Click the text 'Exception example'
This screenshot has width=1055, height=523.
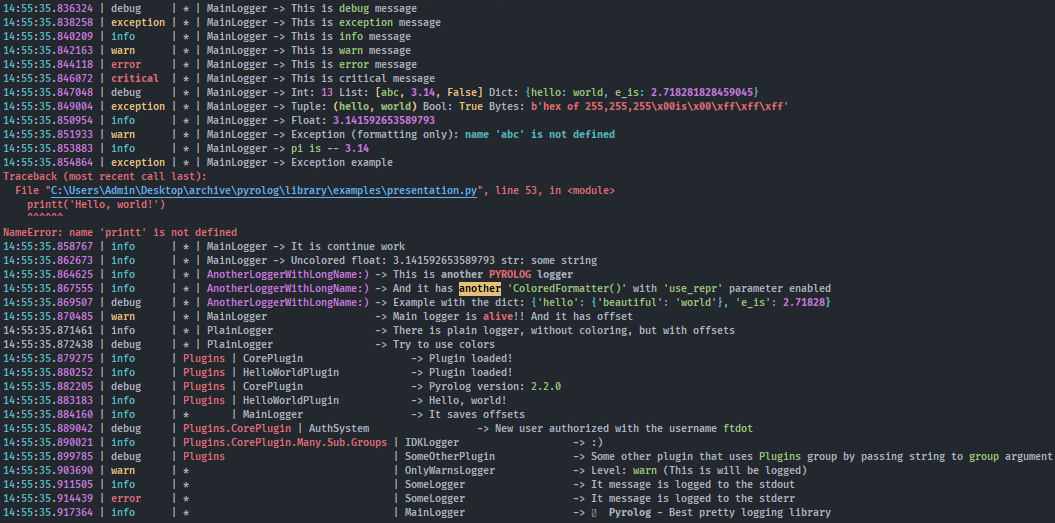(342, 162)
